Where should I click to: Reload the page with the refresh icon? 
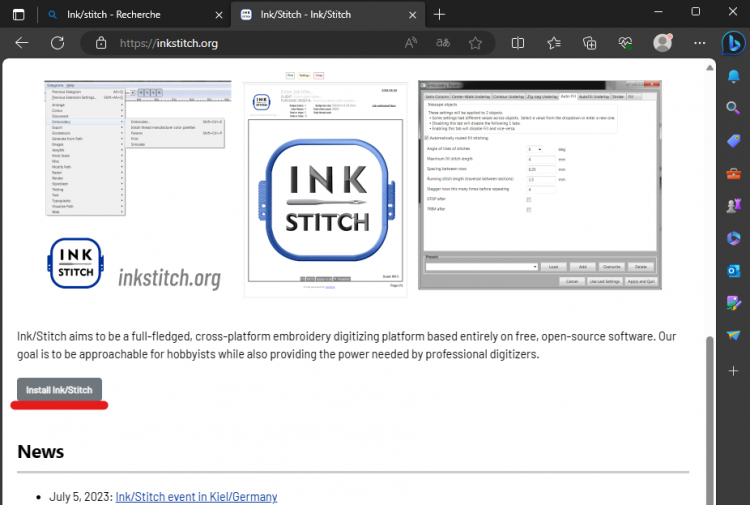pyautogui.click(x=58, y=43)
